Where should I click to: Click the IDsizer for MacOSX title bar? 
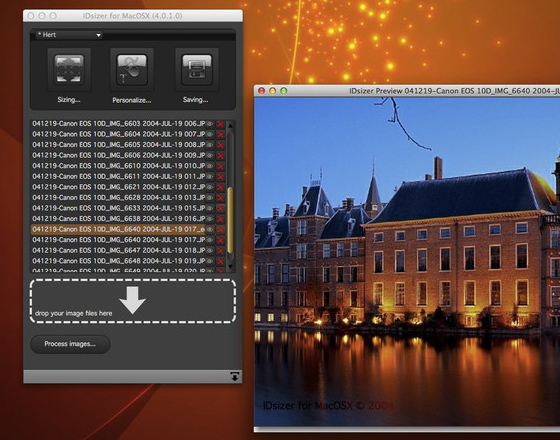[x=132, y=16]
